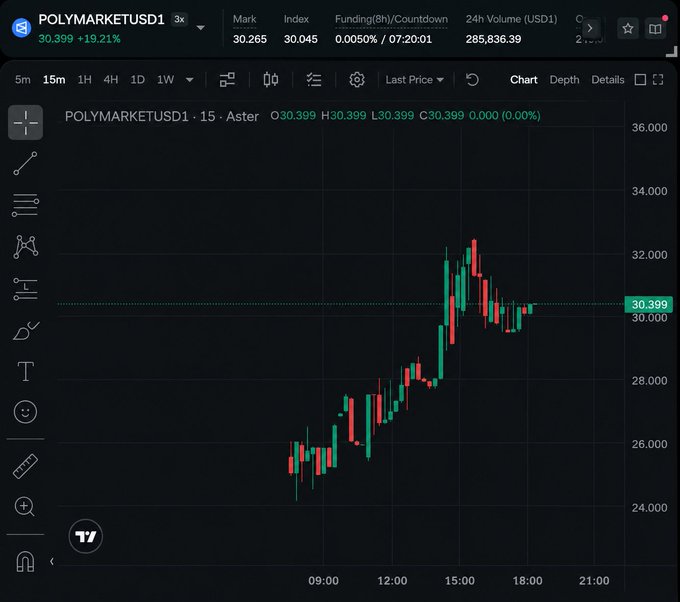
Task: Click the 3x leverage badge
Action: click(179, 20)
